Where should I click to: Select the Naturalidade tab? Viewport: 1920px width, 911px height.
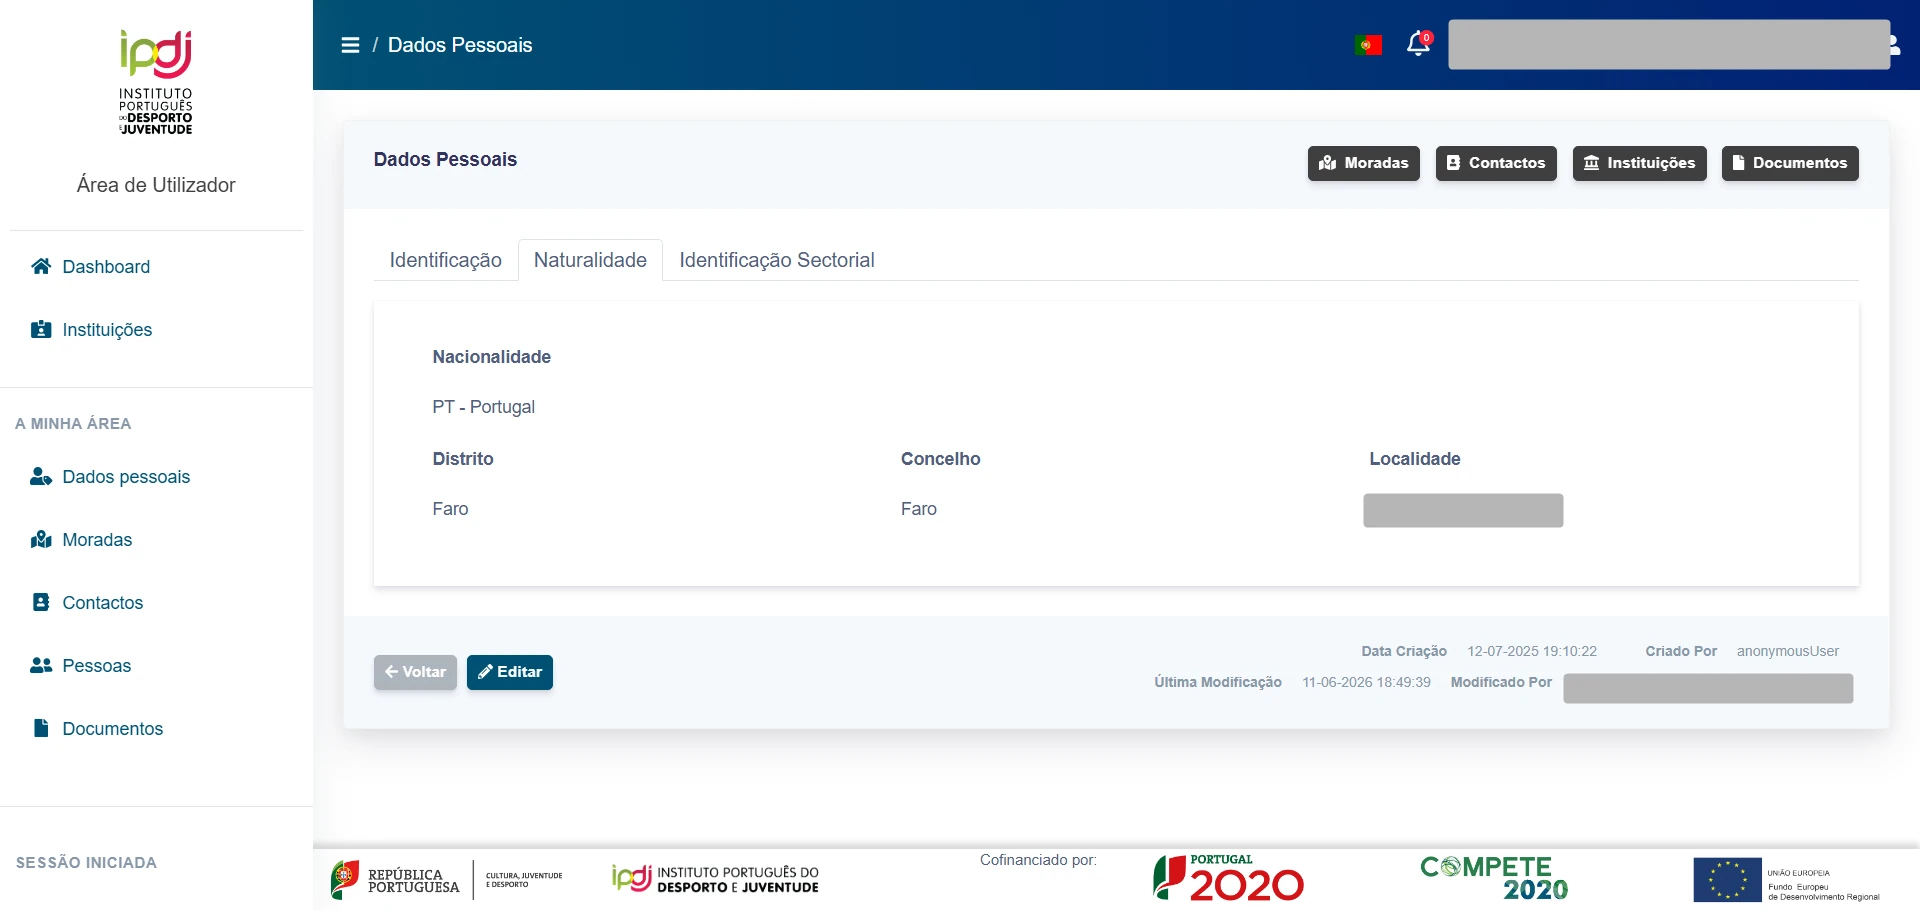(x=590, y=260)
